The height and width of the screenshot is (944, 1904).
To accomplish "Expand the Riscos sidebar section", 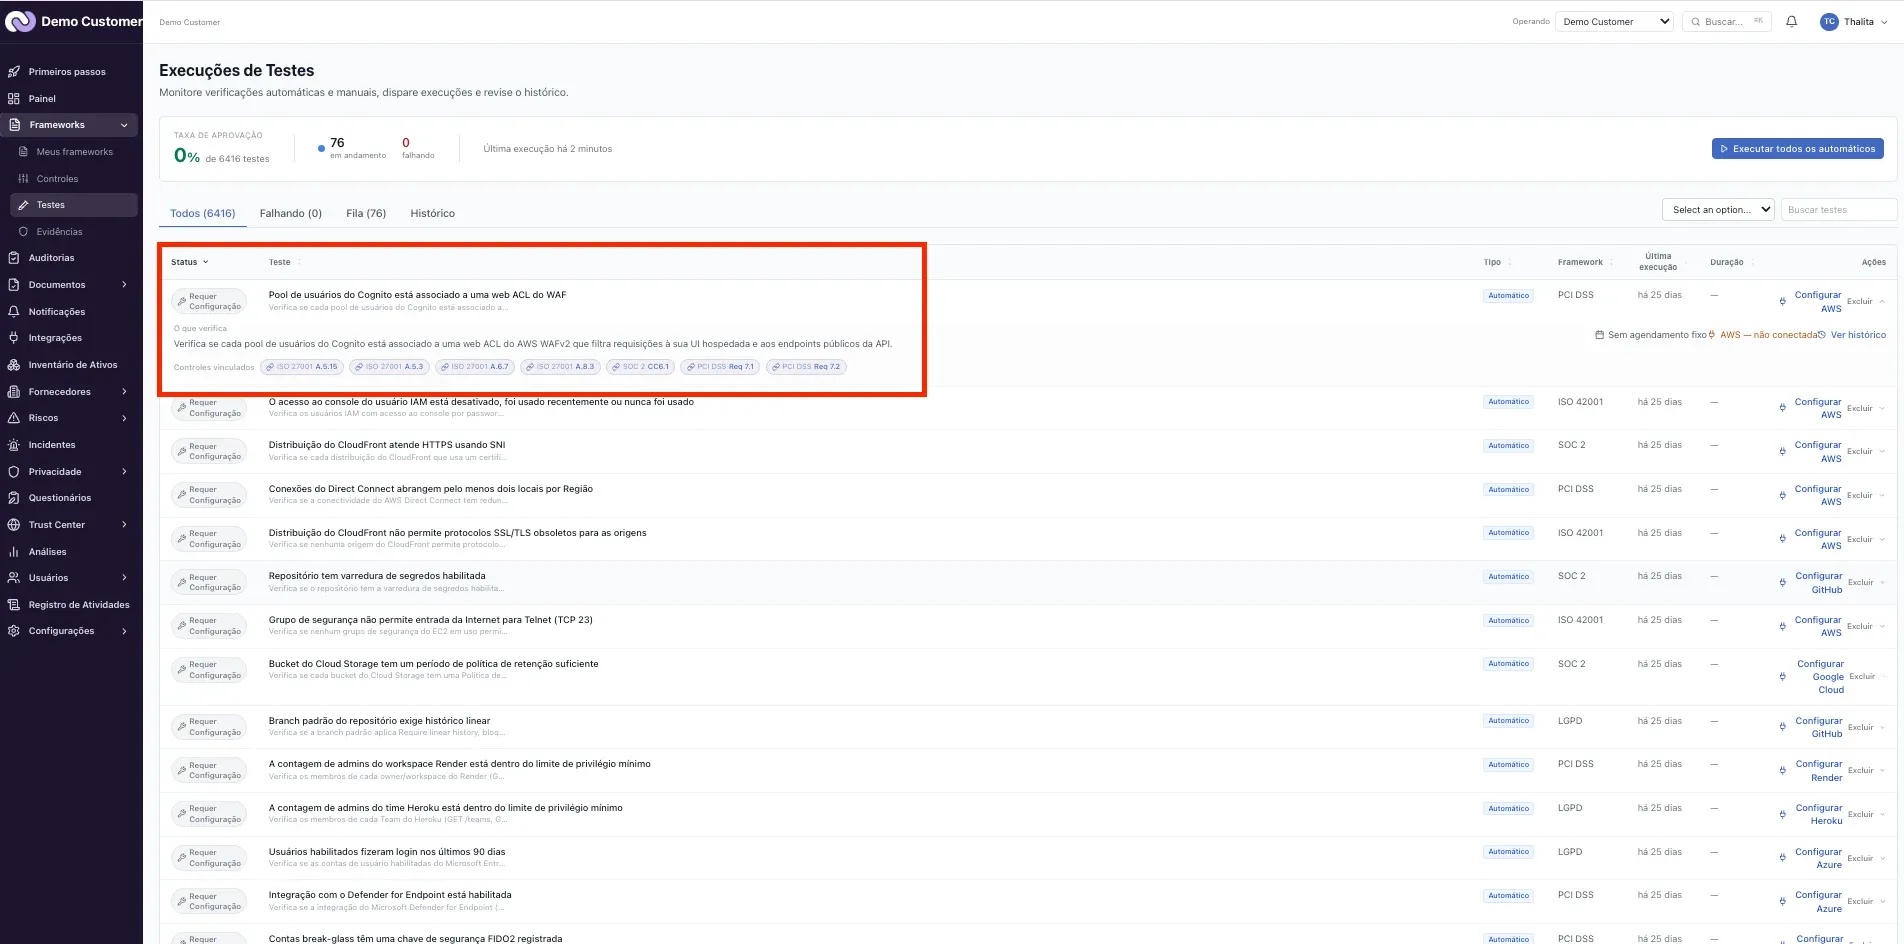I will tap(124, 418).
